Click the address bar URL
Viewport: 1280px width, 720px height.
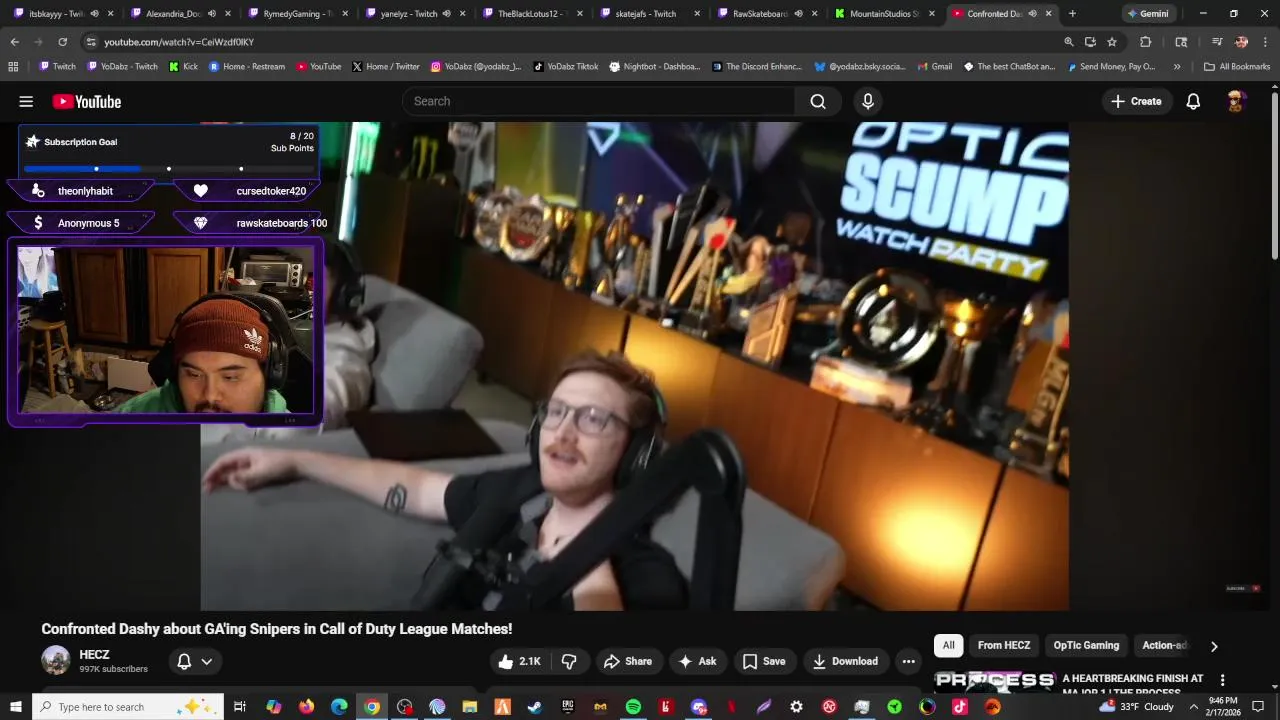[179, 42]
